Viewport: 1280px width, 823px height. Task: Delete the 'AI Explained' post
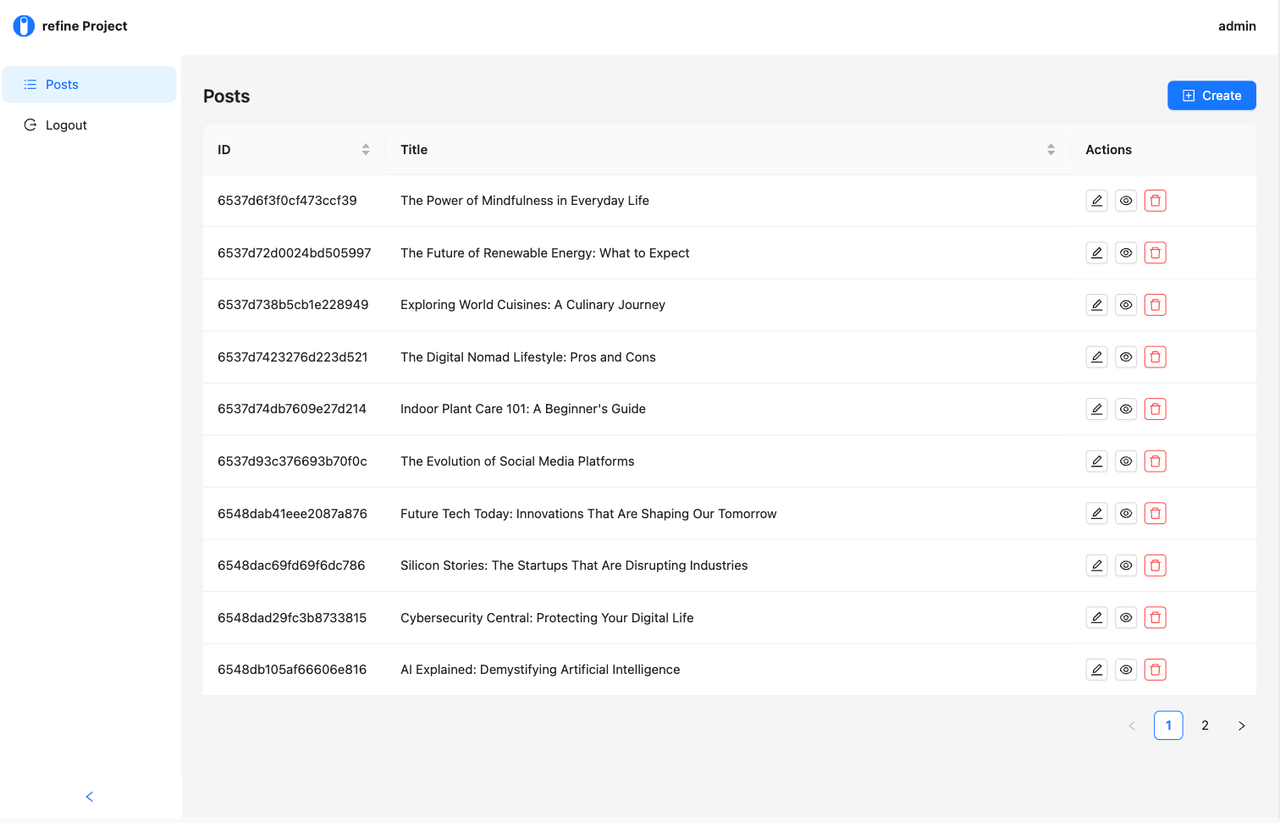coord(1155,670)
